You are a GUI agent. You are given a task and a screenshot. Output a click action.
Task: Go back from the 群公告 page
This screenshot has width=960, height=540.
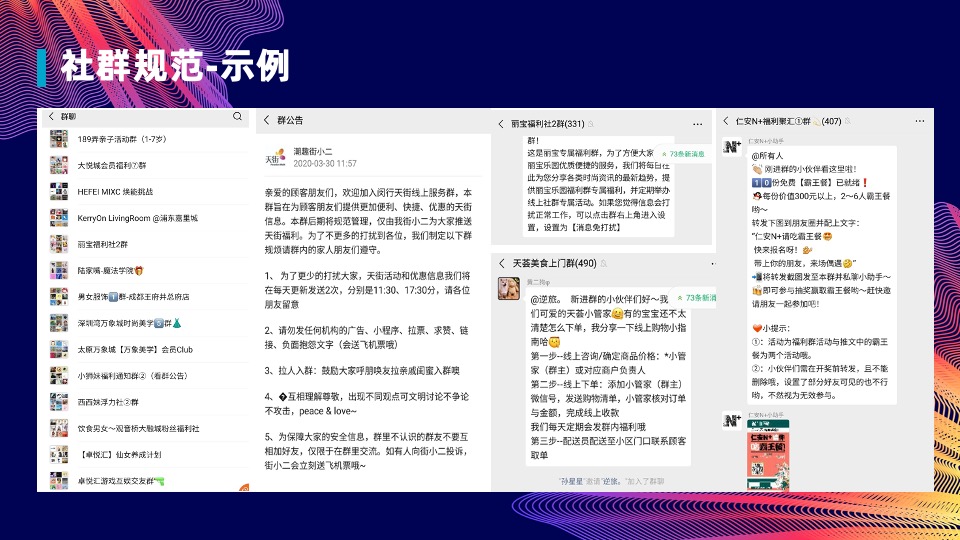(266, 120)
